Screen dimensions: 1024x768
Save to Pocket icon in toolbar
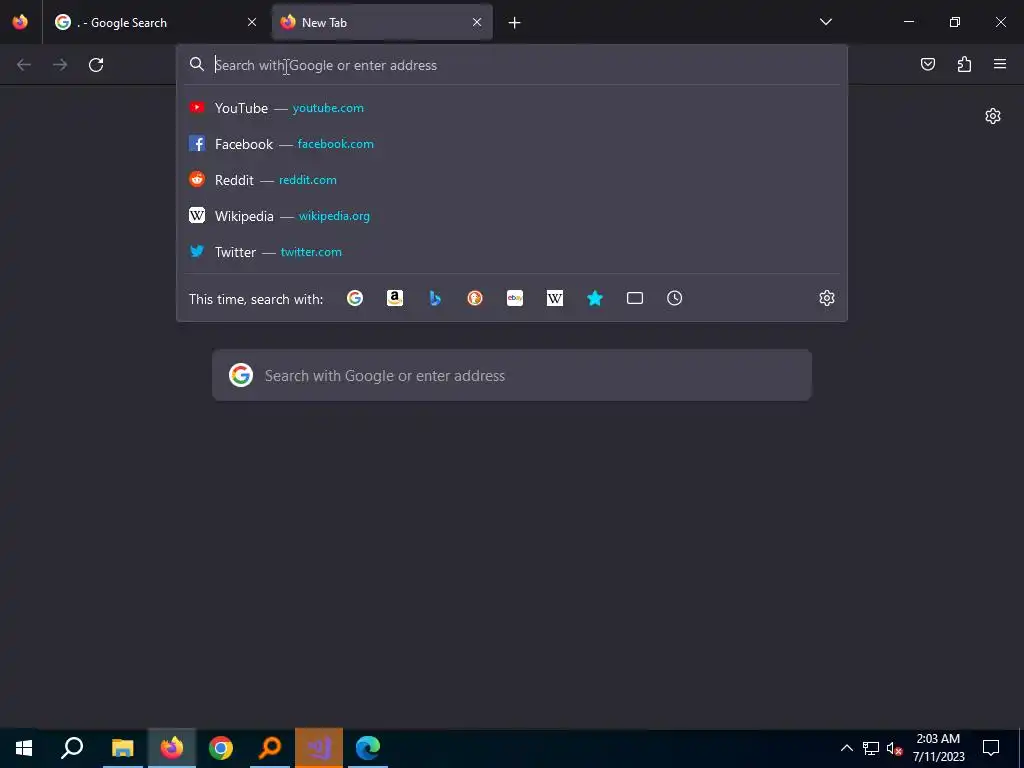coord(928,64)
